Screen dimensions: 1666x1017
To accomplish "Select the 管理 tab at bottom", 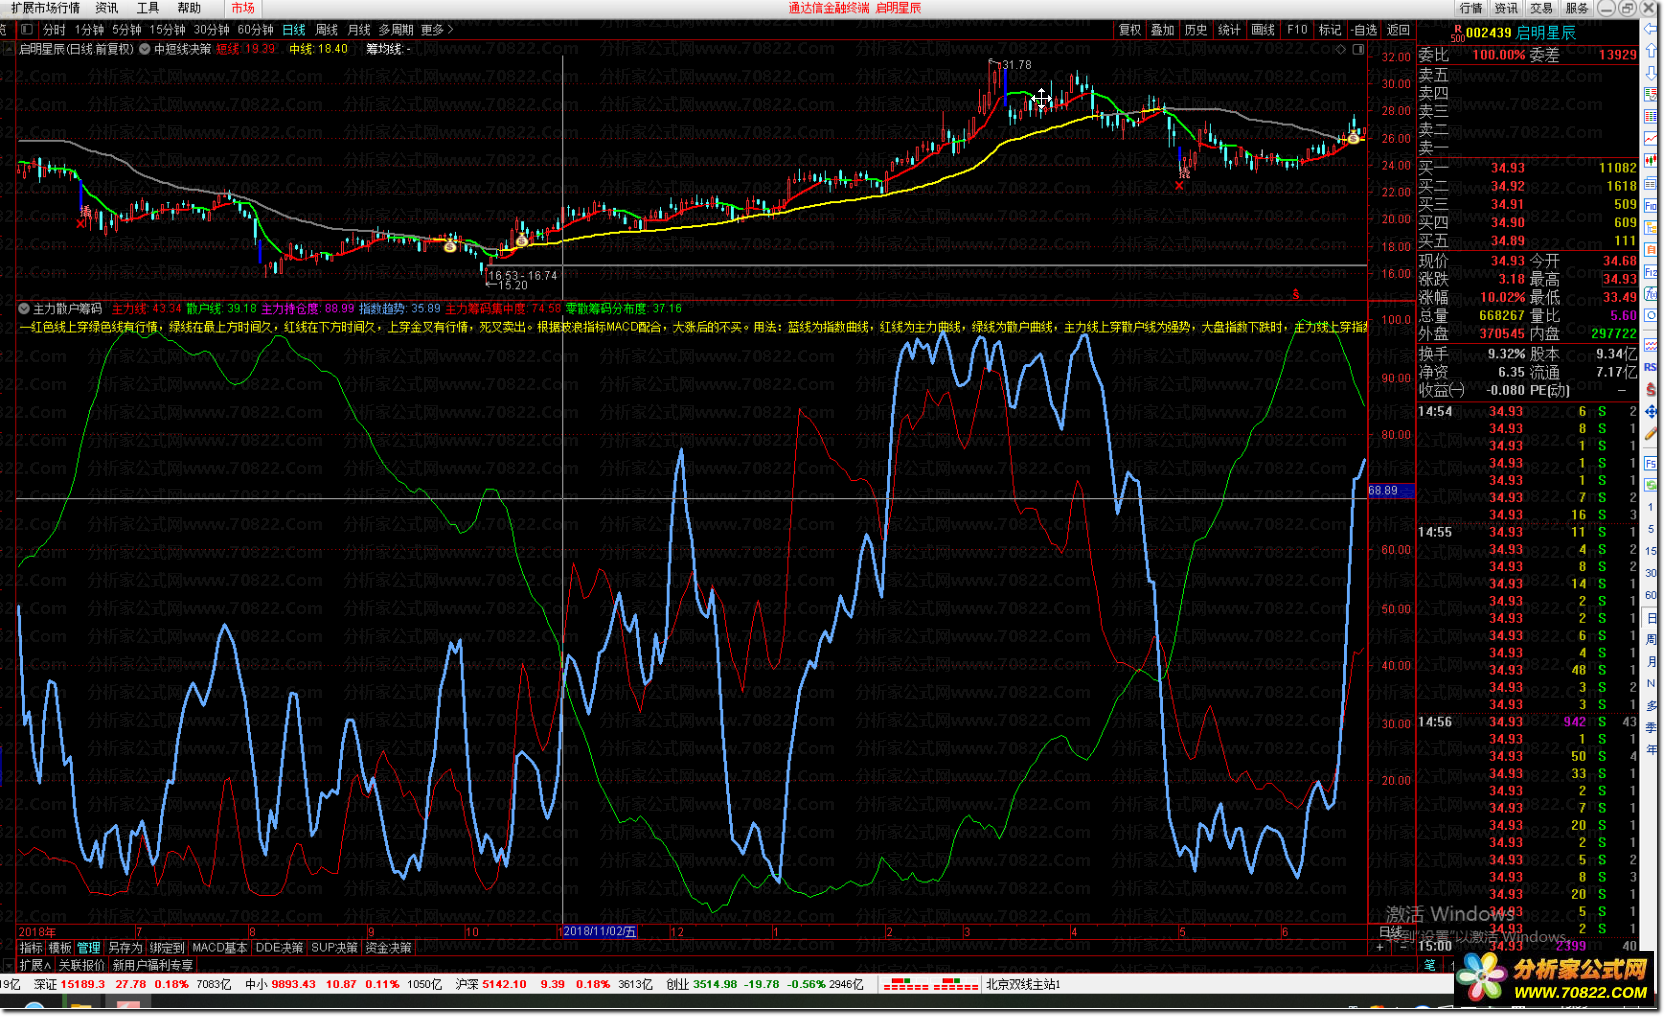I will [89, 948].
